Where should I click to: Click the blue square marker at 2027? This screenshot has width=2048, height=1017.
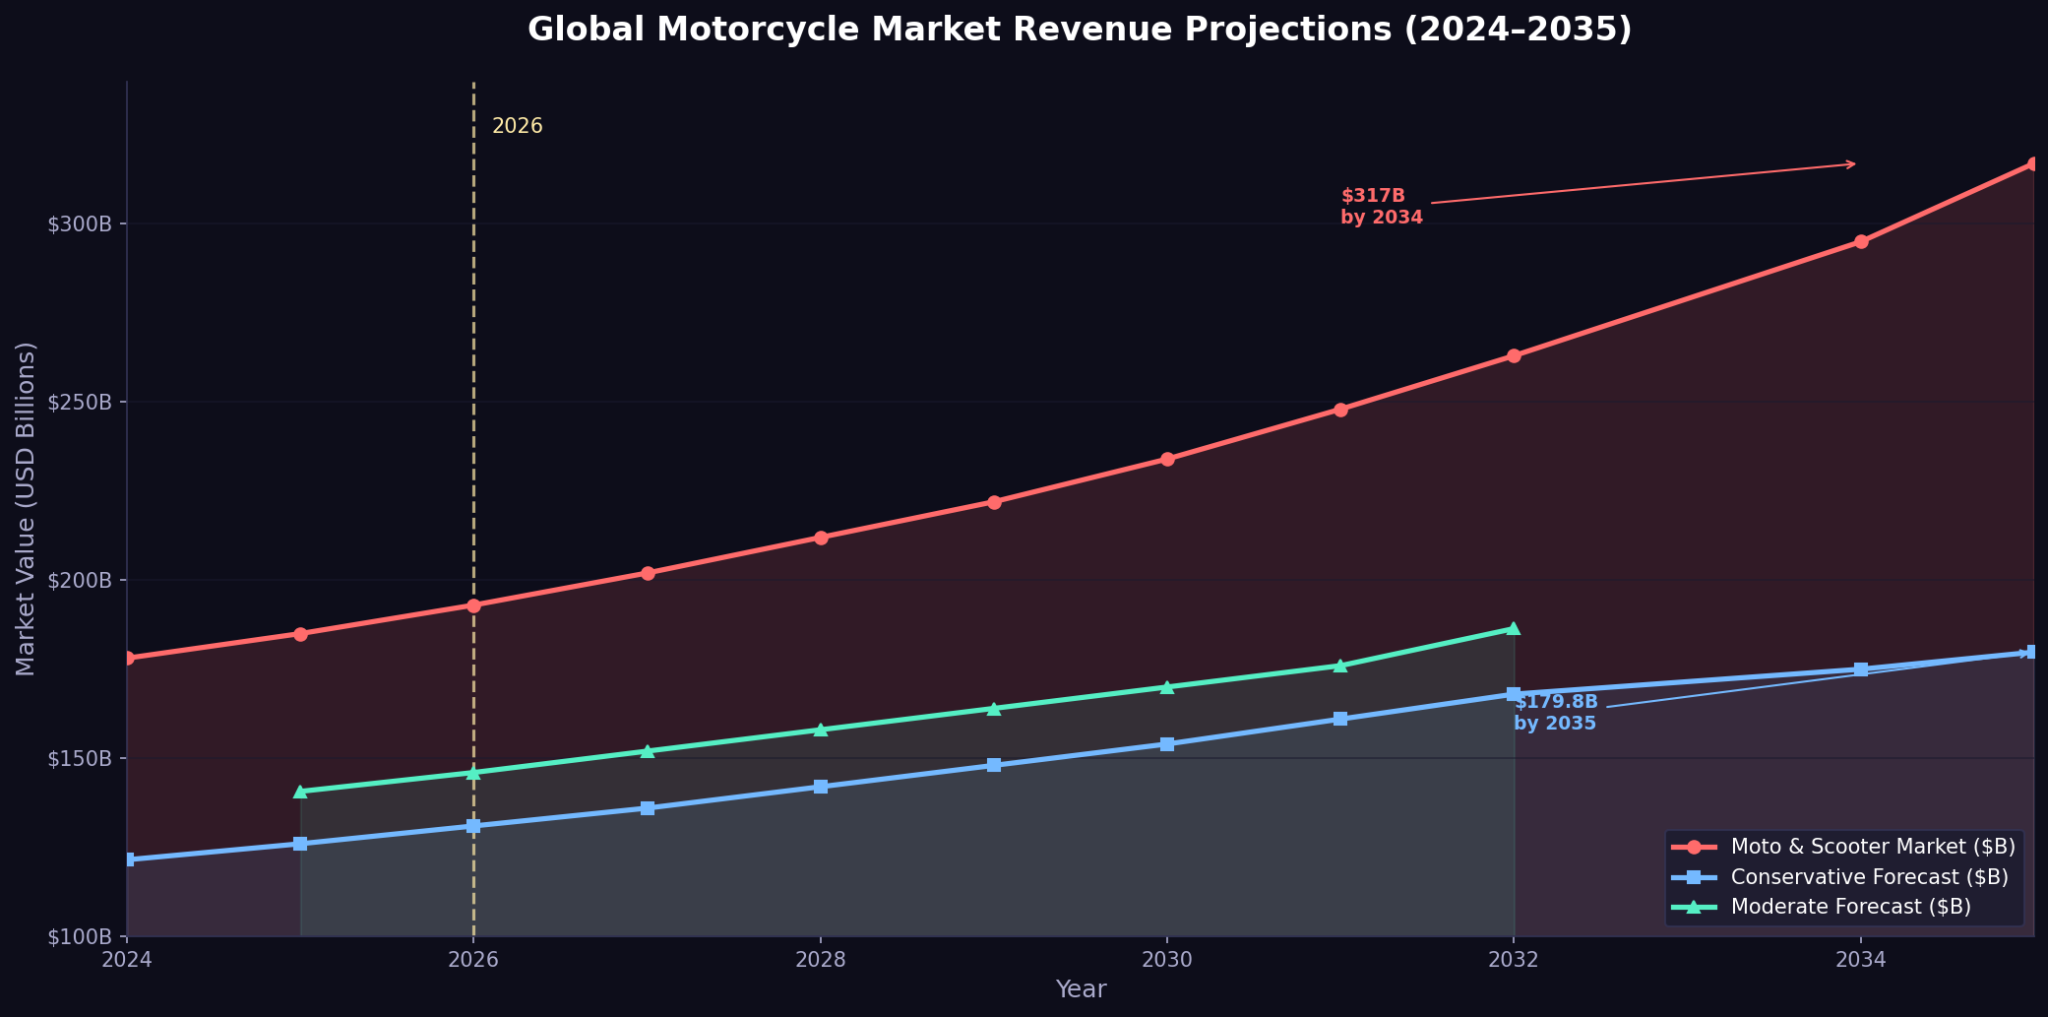point(647,808)
